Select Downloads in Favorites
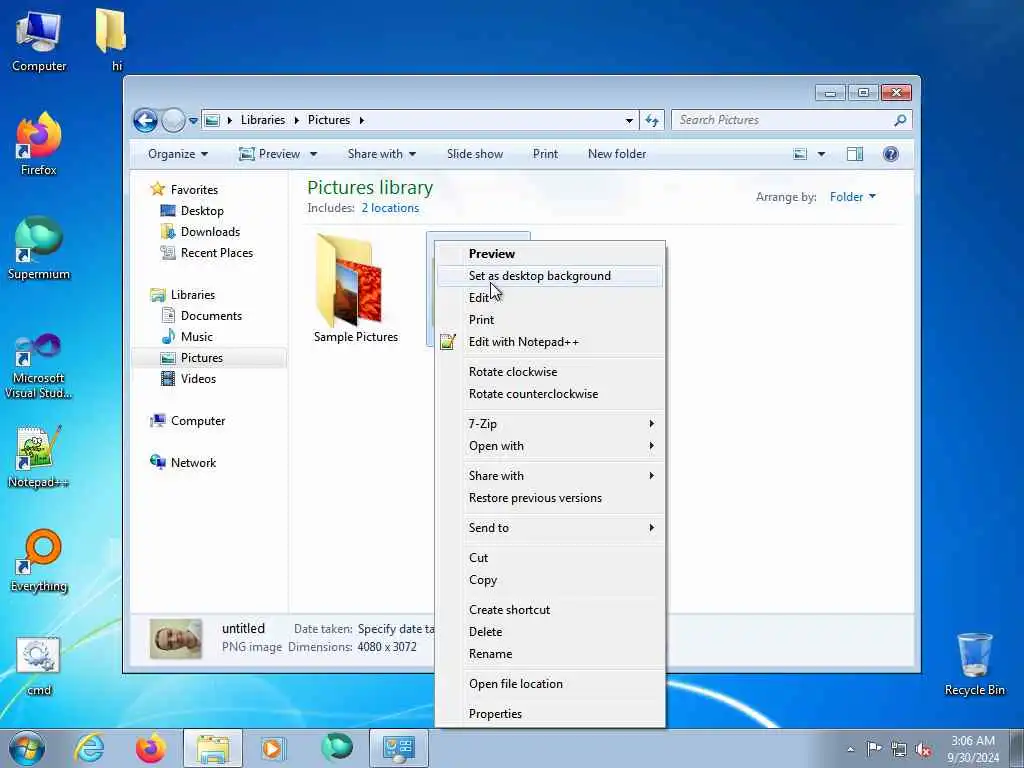The width and height of the screenshot is (1024, 768). point(201,232)
